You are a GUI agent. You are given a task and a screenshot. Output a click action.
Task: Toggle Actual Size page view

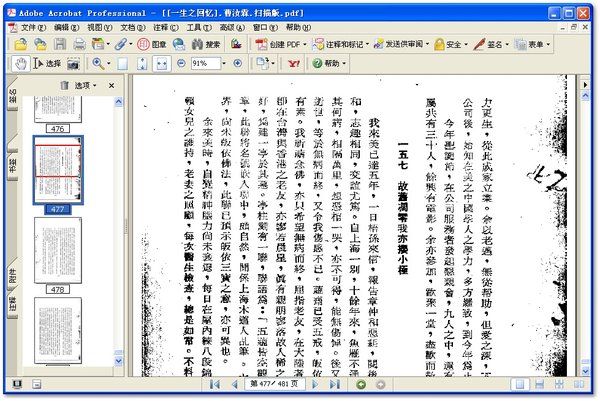122,64
